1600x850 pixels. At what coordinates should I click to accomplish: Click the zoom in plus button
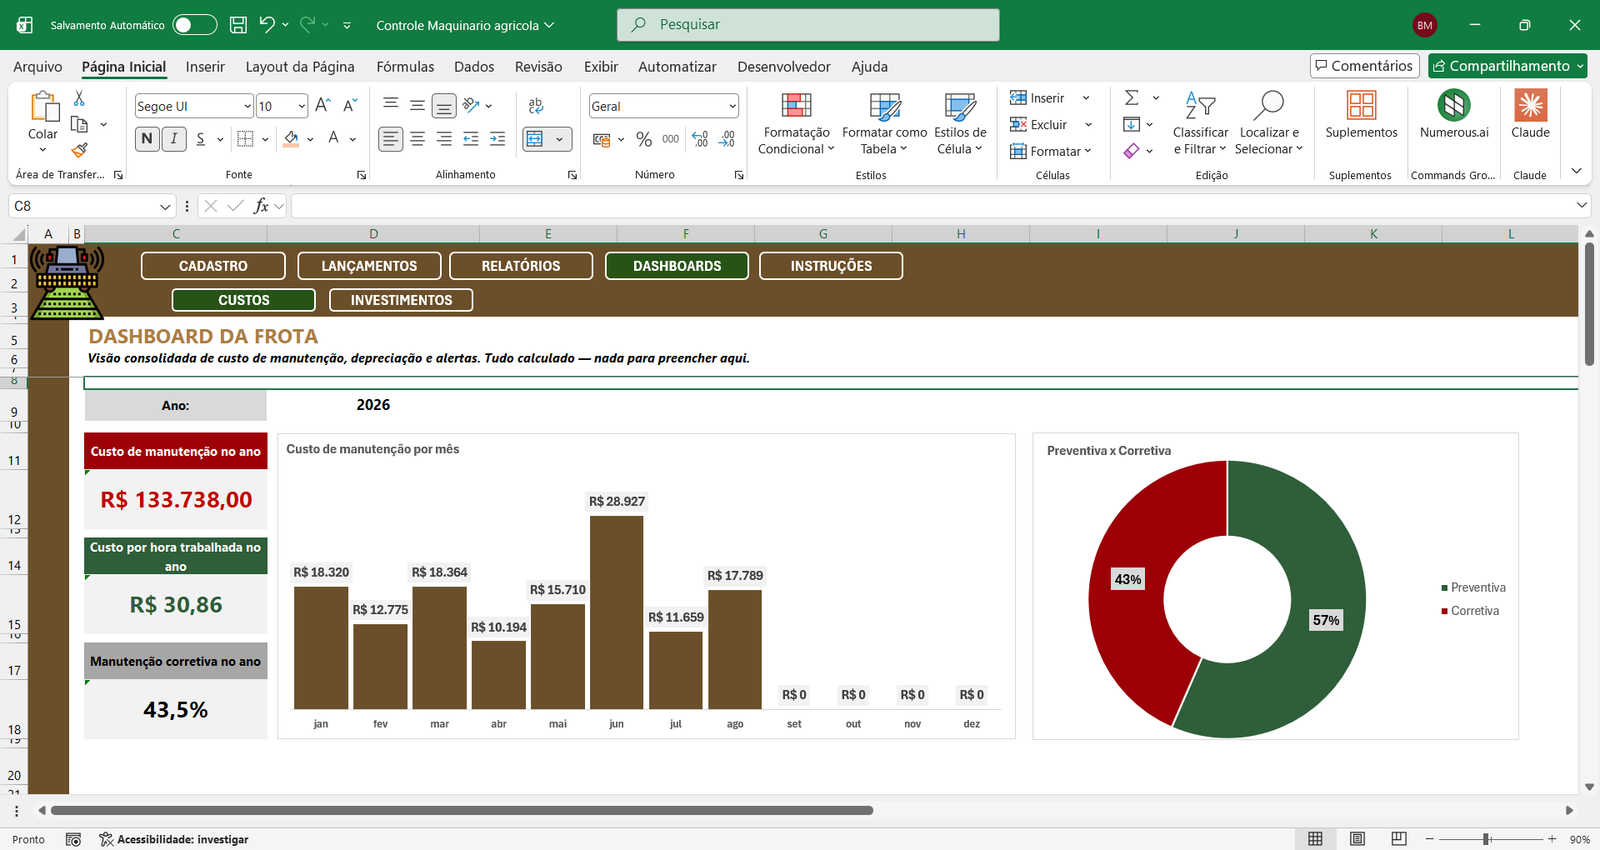(1552, 839)
